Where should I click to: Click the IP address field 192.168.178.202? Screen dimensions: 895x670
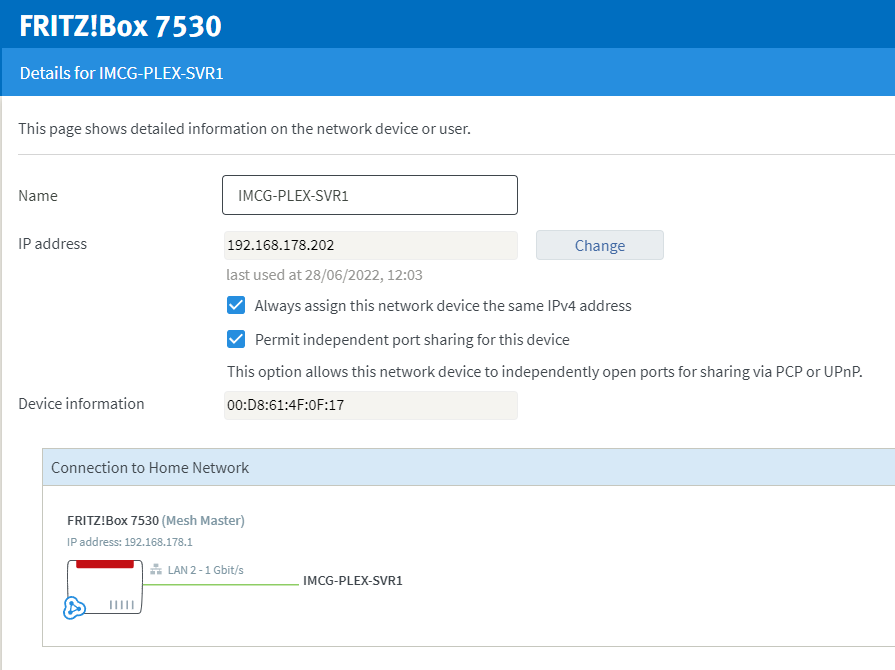click(370, 245)
